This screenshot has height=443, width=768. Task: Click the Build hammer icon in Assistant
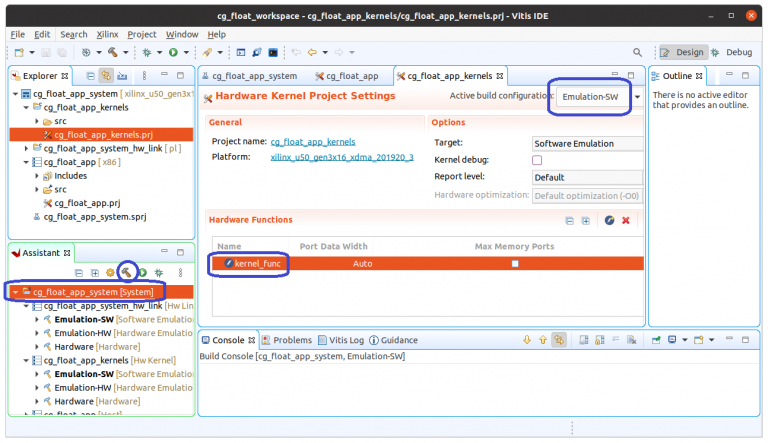126,272
